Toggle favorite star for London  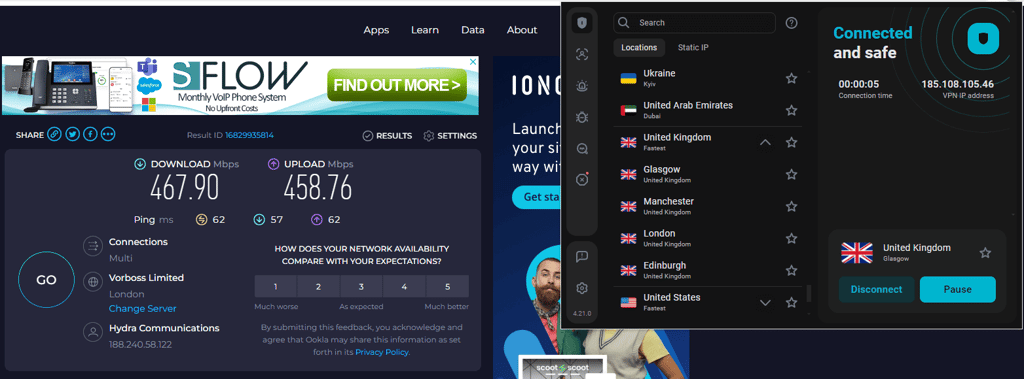(792, 239)
